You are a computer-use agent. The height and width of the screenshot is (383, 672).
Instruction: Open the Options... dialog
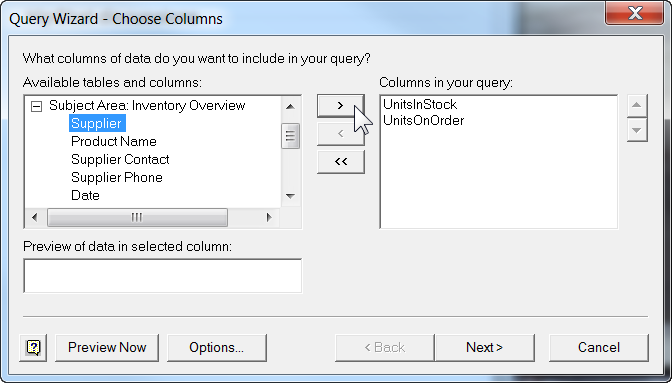217,347
